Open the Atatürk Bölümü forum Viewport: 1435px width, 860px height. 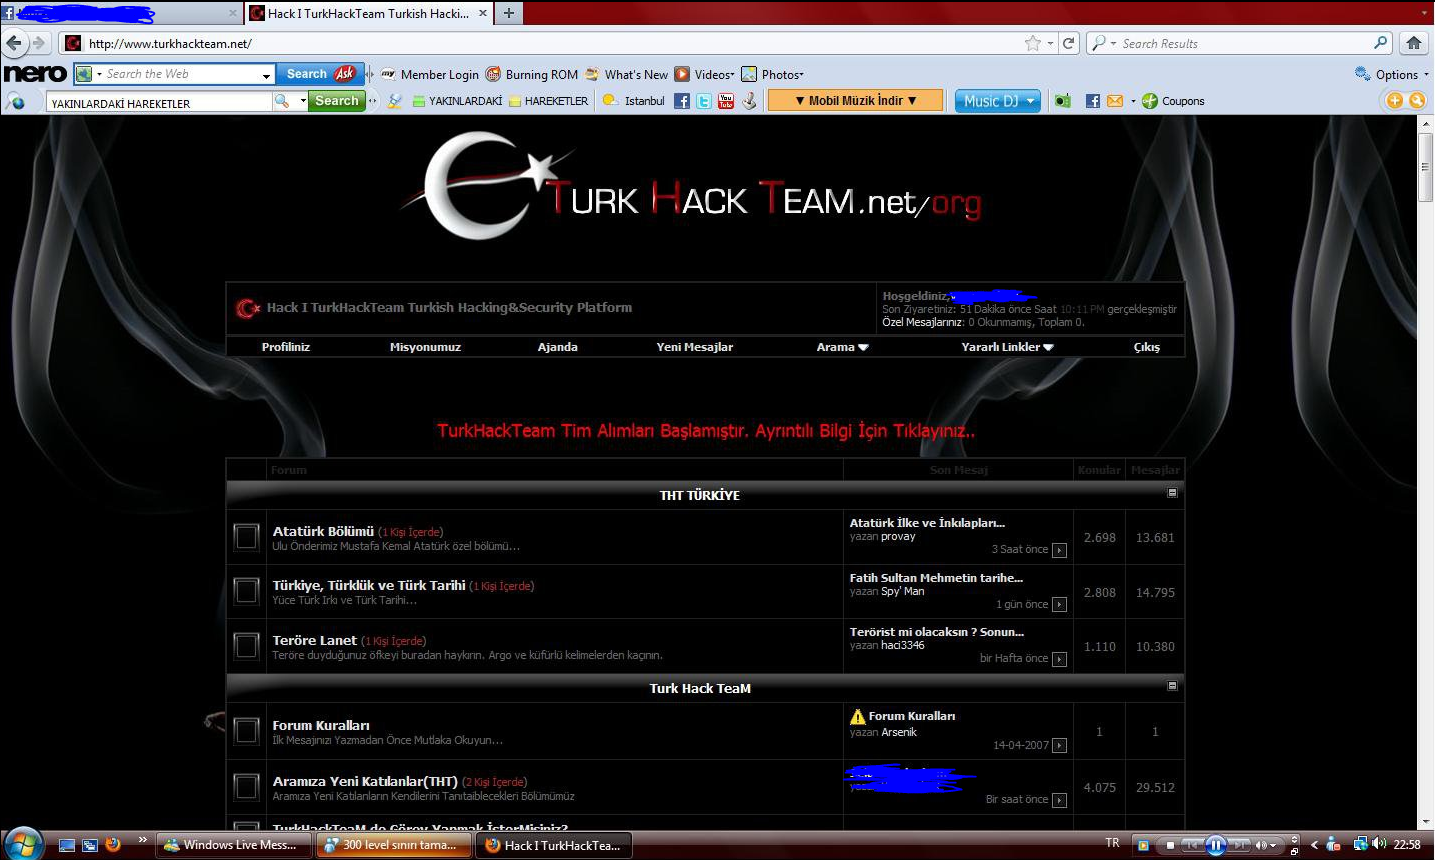tap(323, 531)
